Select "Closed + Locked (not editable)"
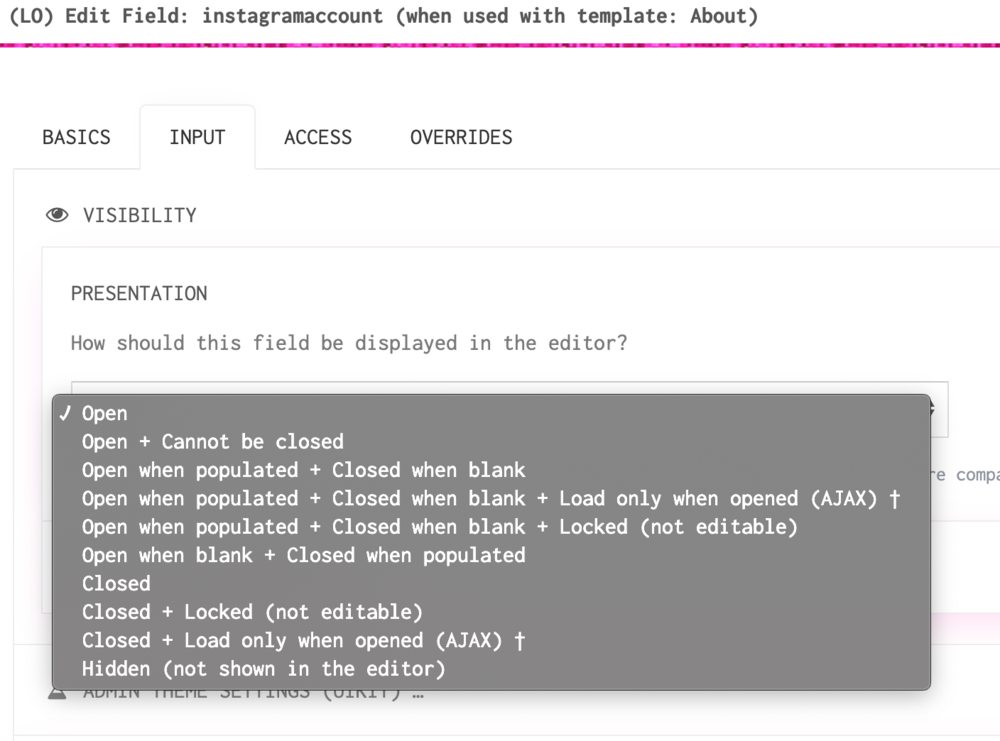Image resolution: width=1000 pixels, height=741 pixels. click(x=252, y=612)
